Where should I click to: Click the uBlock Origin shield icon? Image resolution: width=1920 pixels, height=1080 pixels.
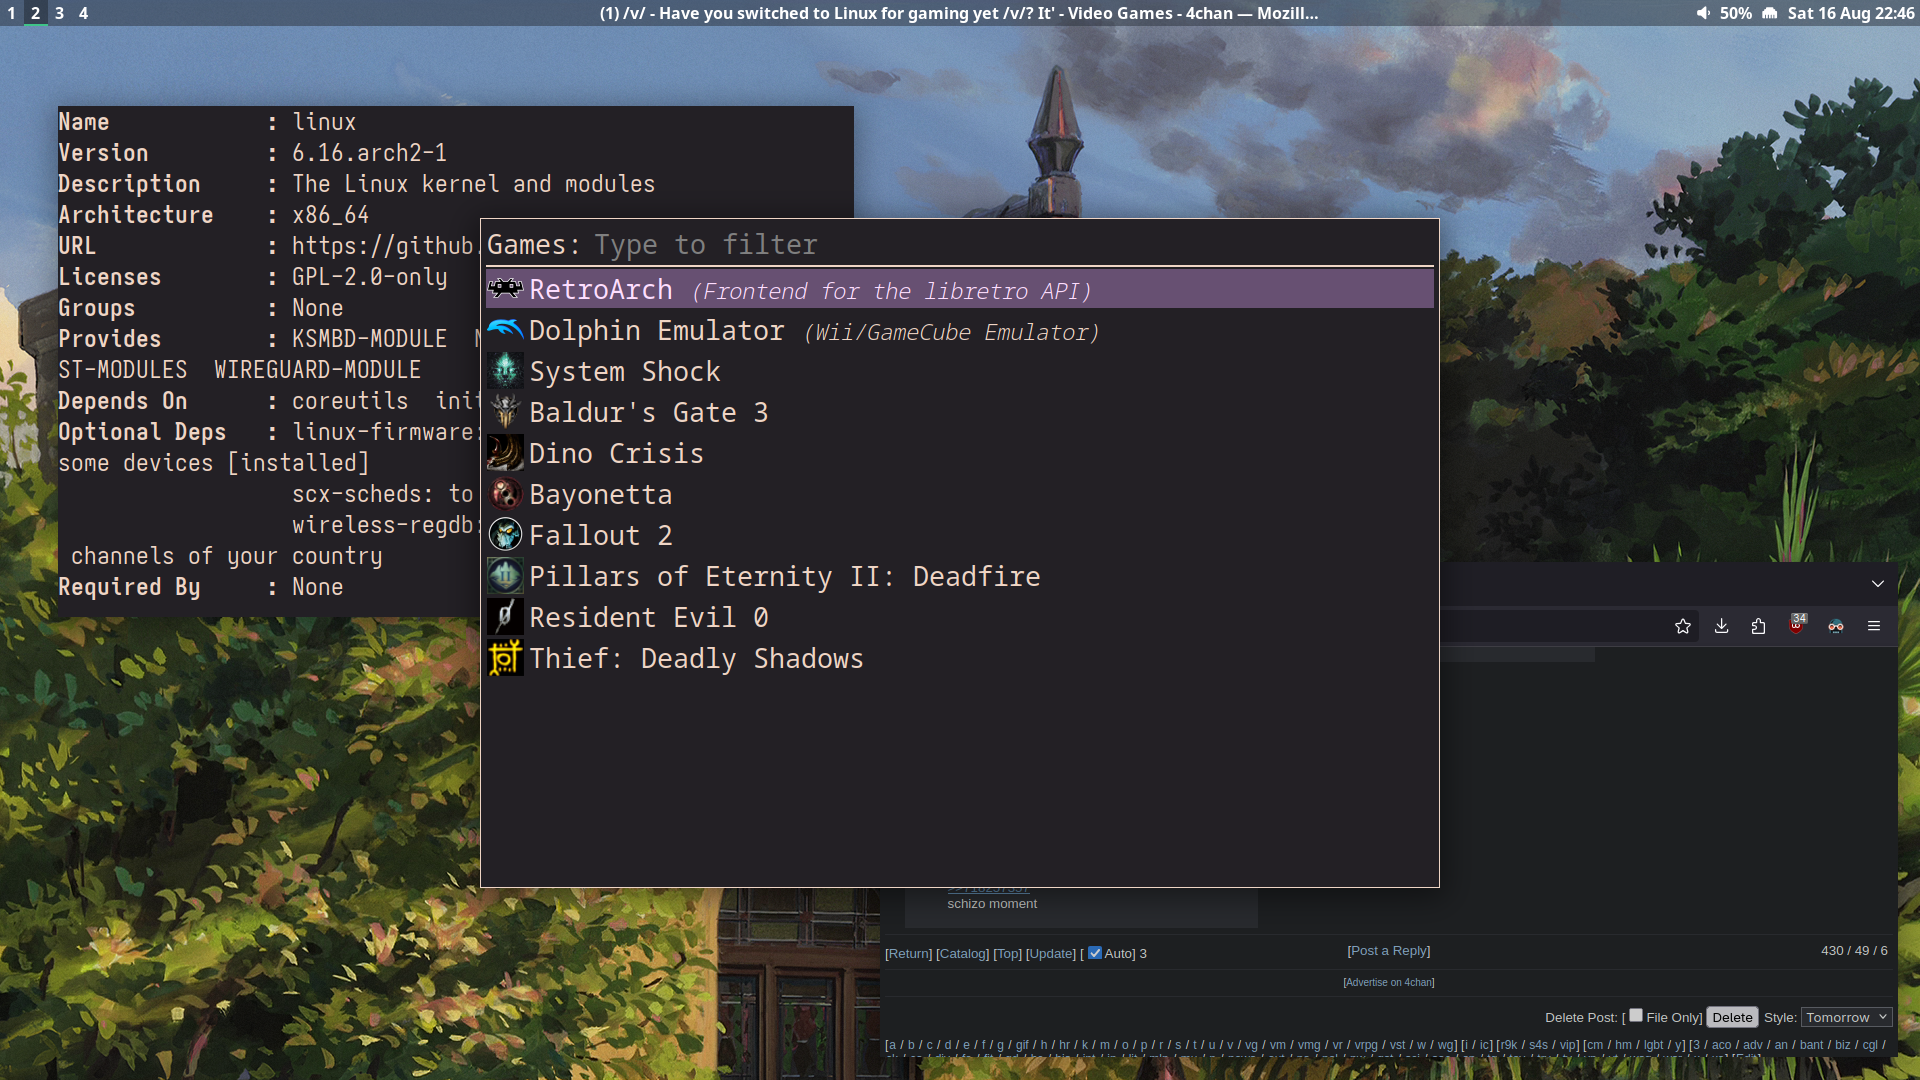tap(1797, 626)
